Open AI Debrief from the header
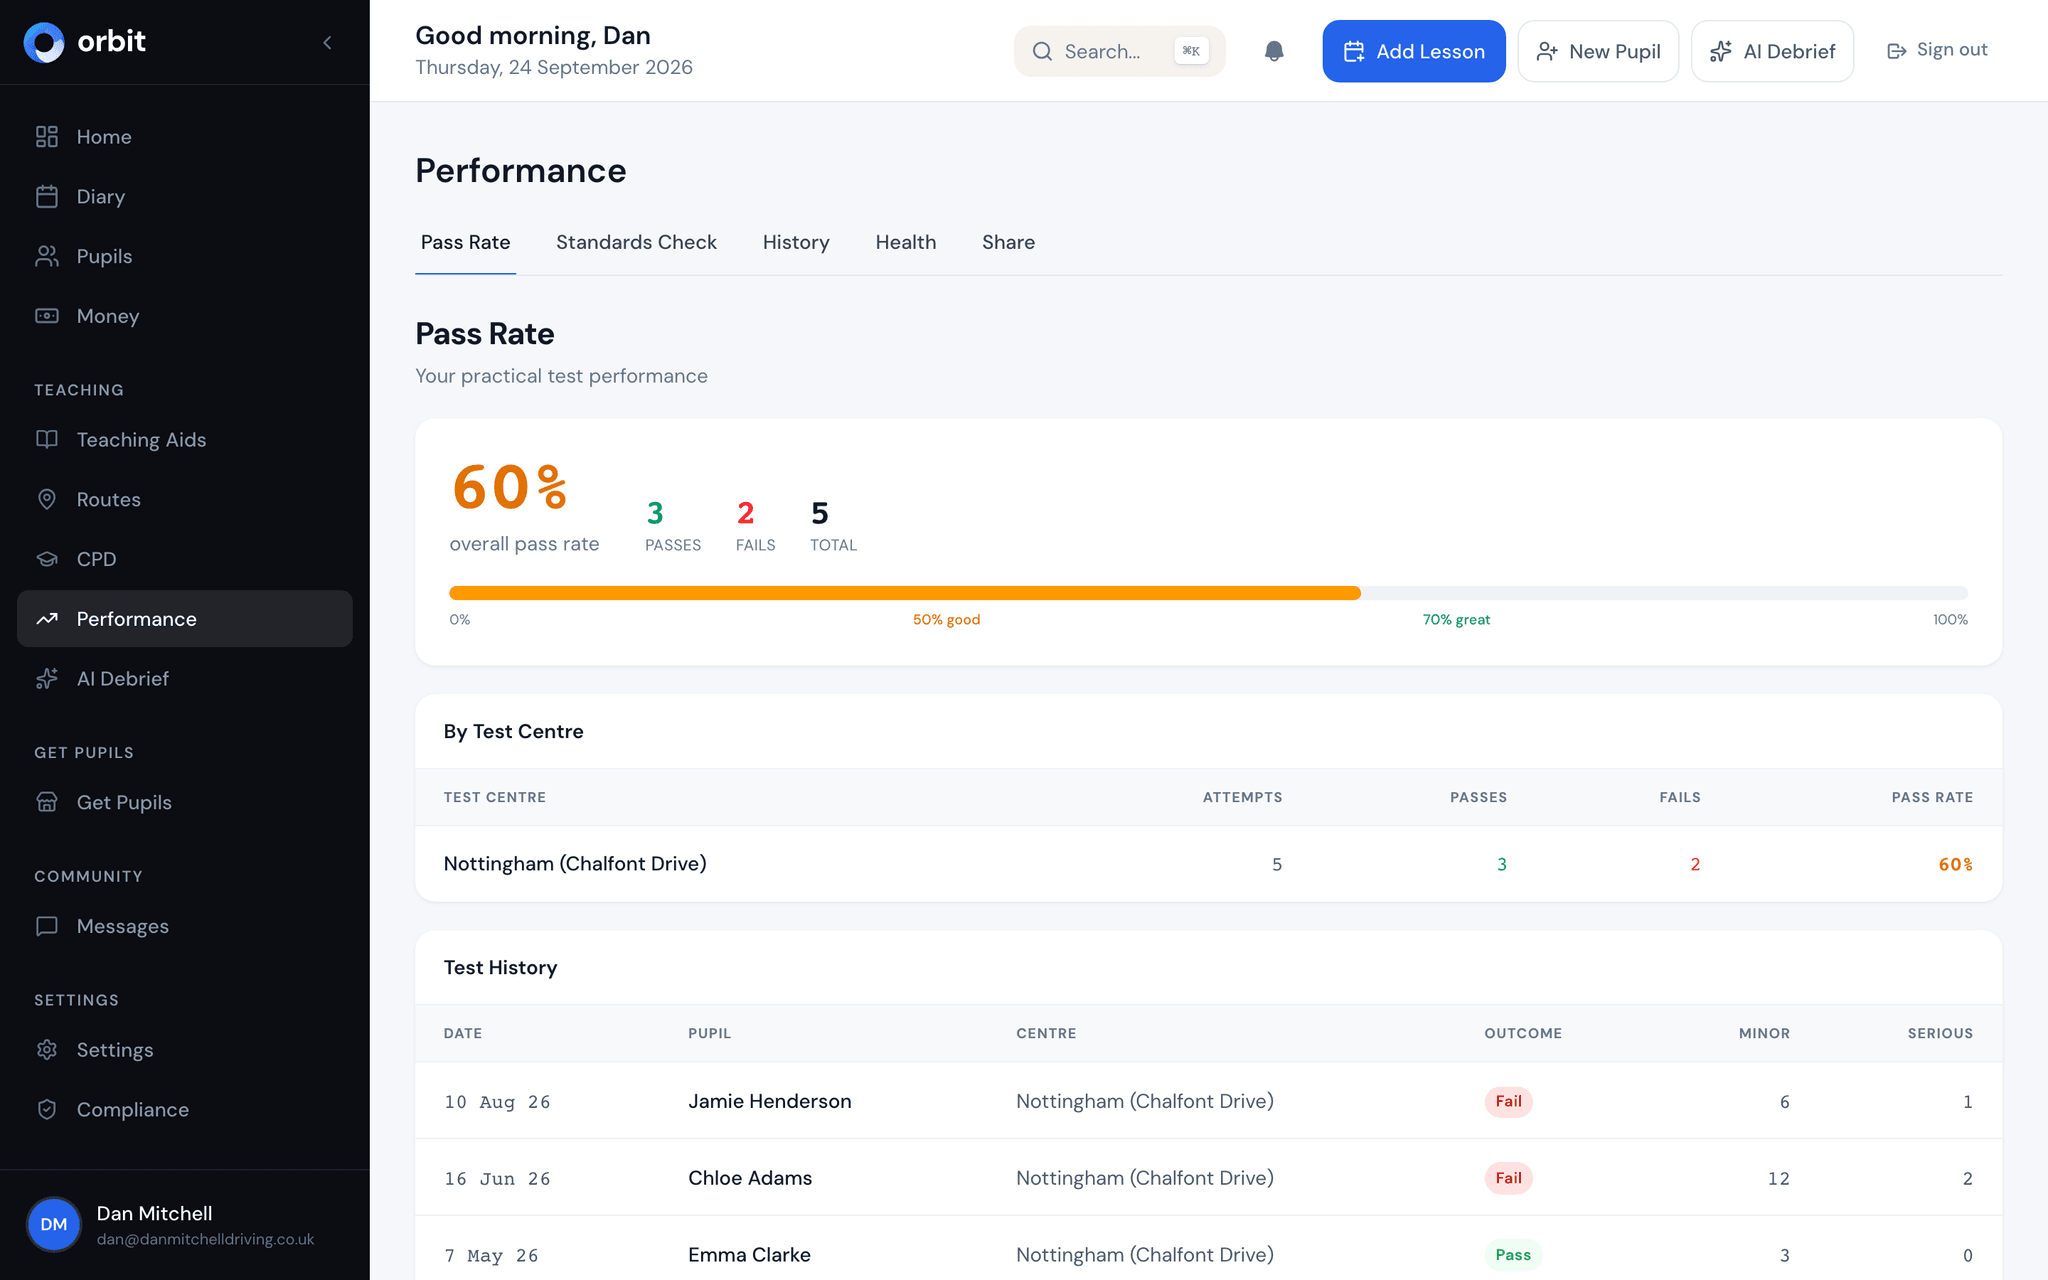 click(x=1772, y=51)
